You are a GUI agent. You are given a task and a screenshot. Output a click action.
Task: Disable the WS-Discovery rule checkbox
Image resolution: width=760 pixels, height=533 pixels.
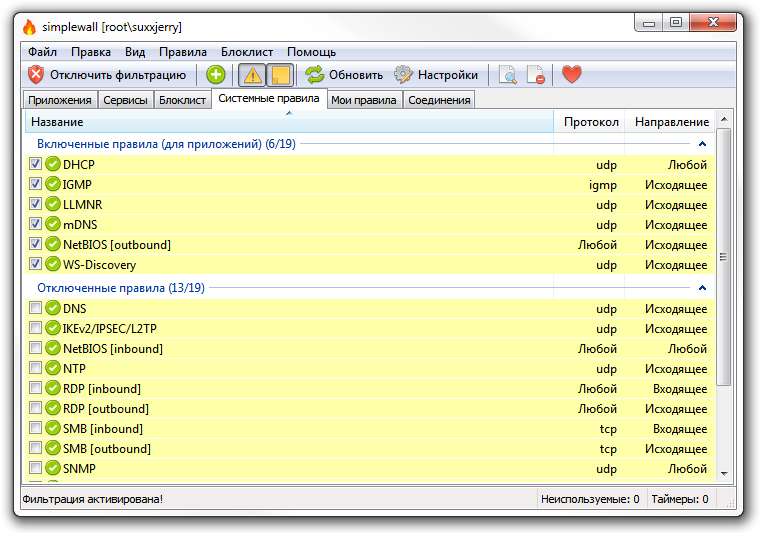click(36, 264)
